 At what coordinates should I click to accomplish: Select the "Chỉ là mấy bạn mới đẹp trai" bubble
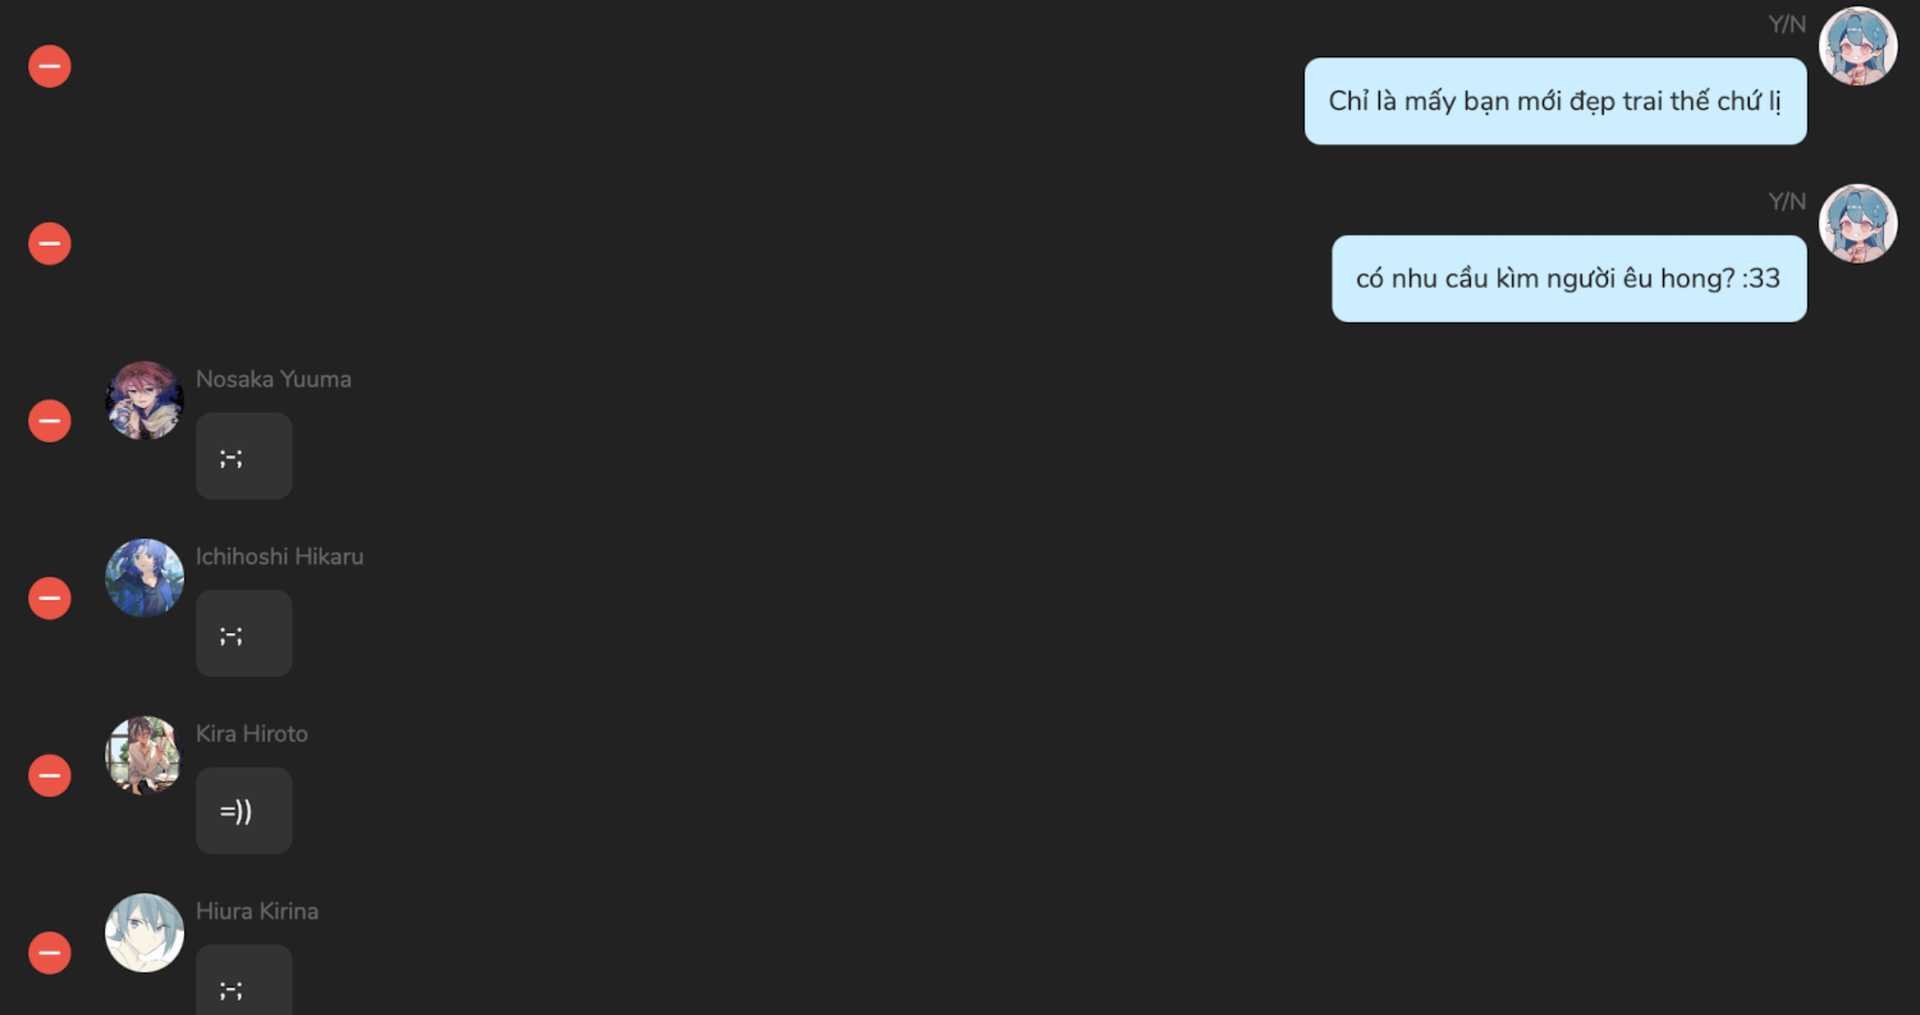(x=1555, y=101)
